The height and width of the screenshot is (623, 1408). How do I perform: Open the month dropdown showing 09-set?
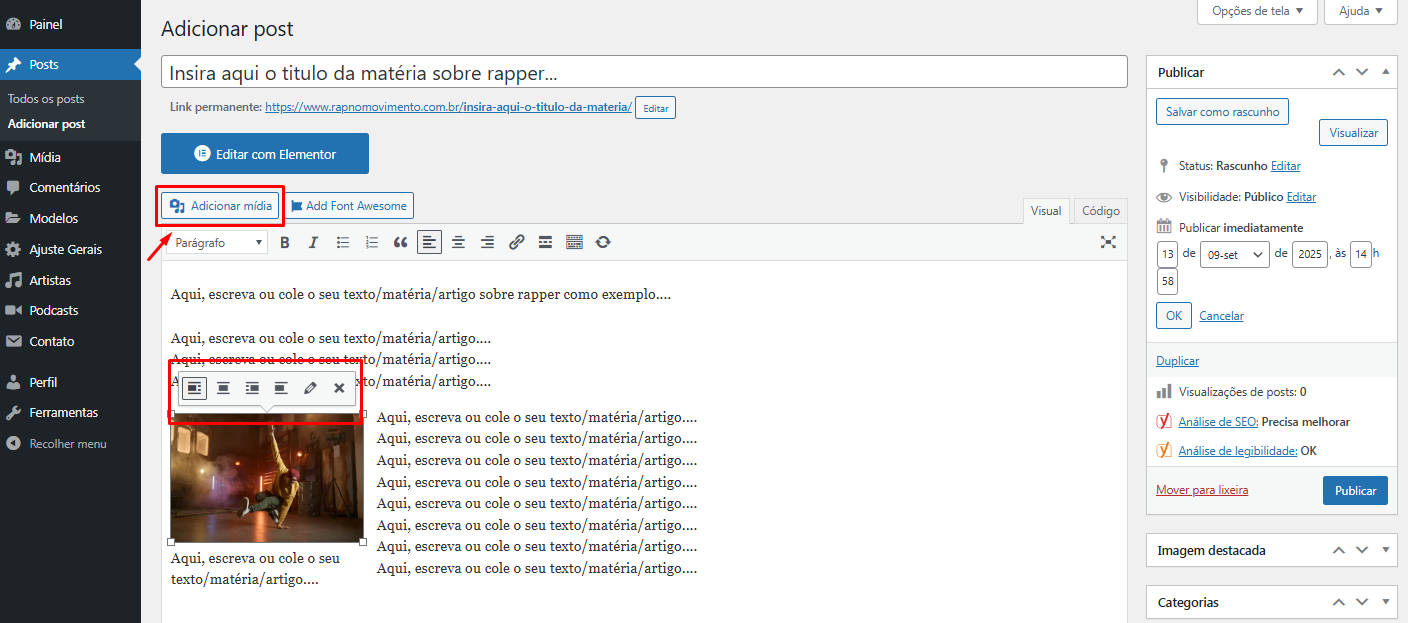coord(1234,254)
